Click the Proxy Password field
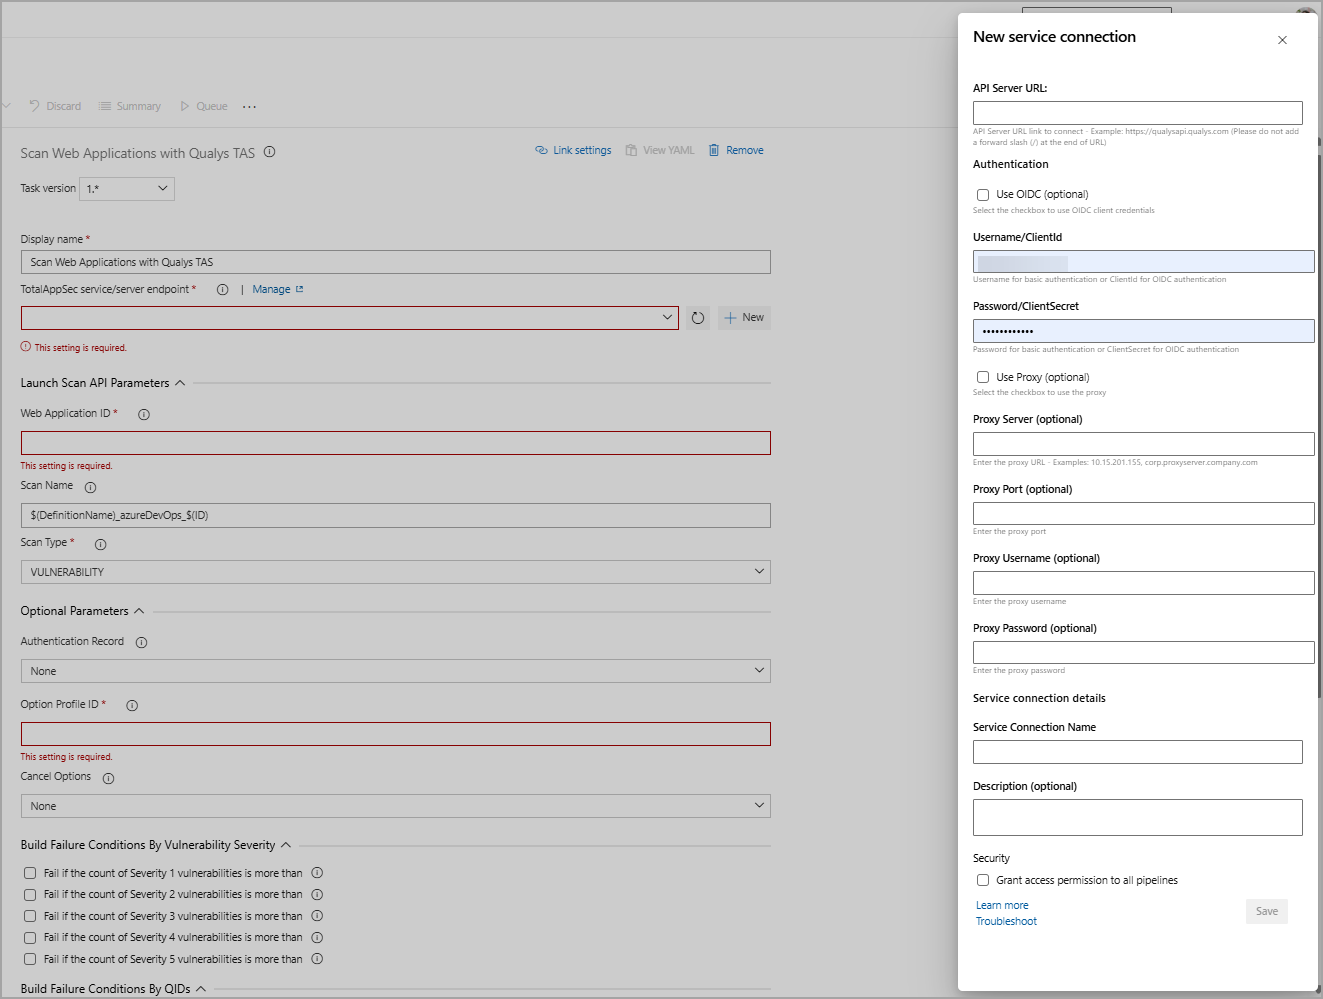Screen dimensions: 1323x999 [1144, 652]
